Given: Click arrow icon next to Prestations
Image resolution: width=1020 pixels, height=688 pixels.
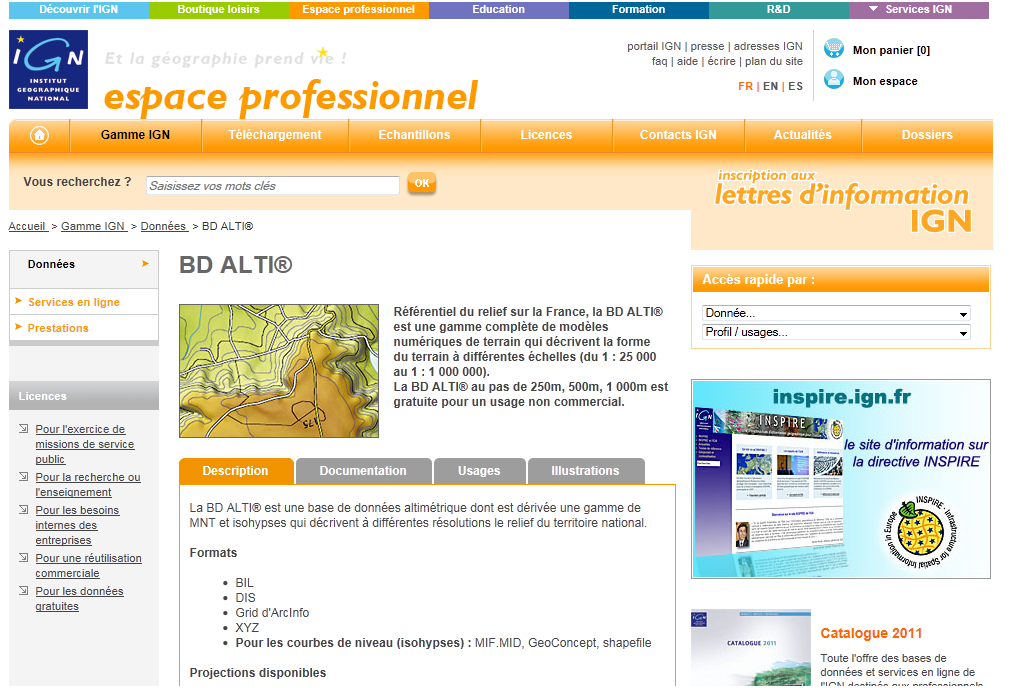Looking at the screenshot, I should pyautogui.click(x=19, y=326).
